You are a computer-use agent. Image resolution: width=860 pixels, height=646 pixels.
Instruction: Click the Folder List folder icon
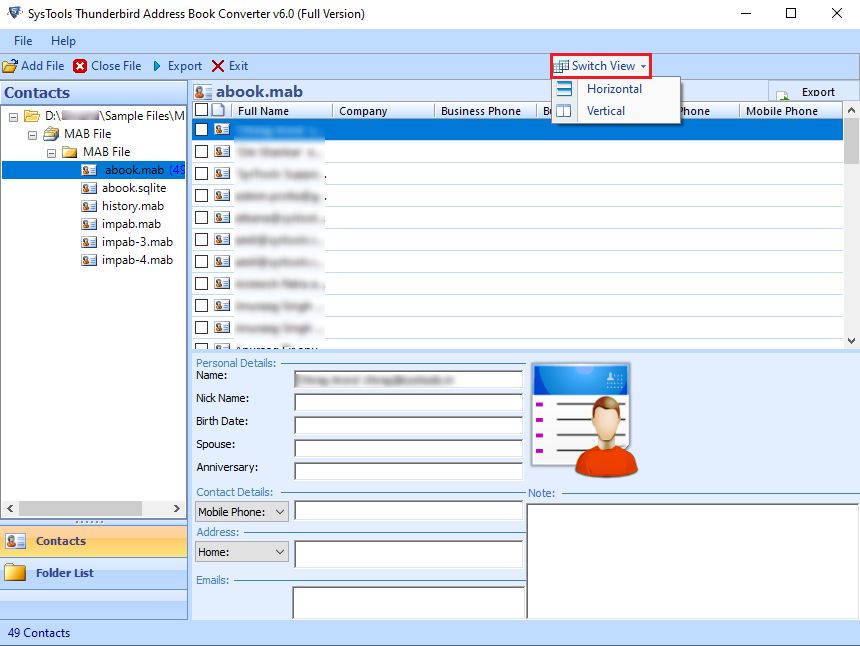[x=15, y=573]
